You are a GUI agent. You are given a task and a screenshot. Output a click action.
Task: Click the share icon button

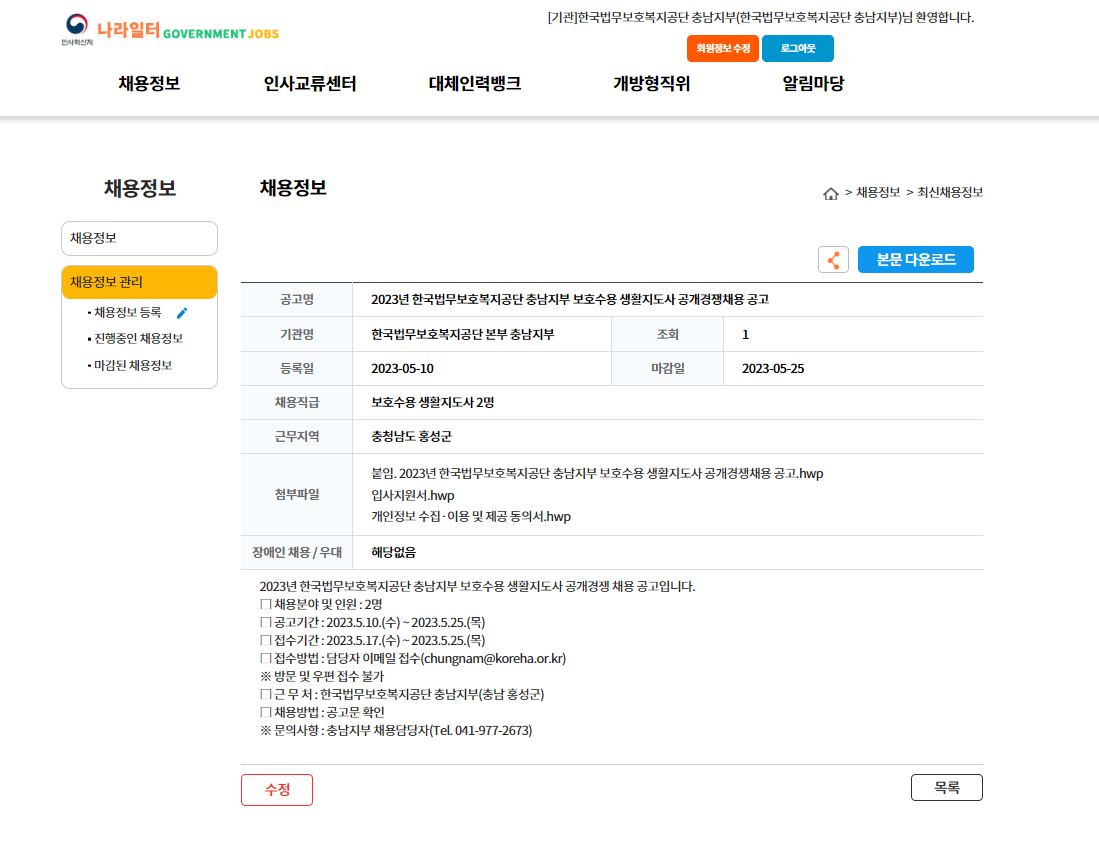click(833, 260)
